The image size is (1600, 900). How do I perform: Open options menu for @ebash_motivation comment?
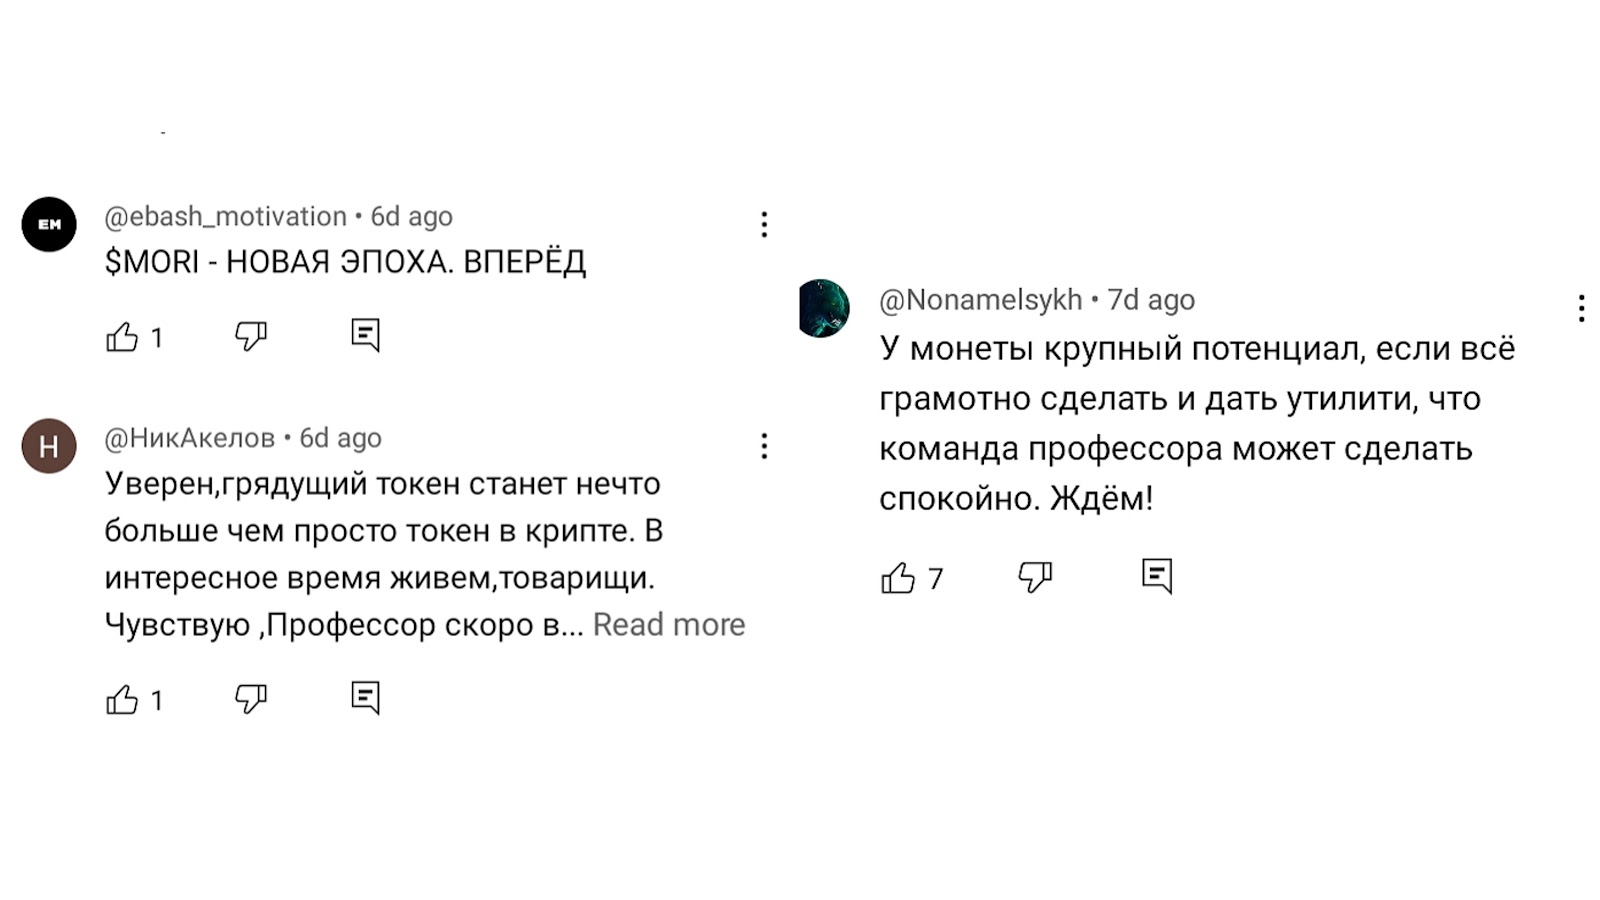(x=764, y=224)
